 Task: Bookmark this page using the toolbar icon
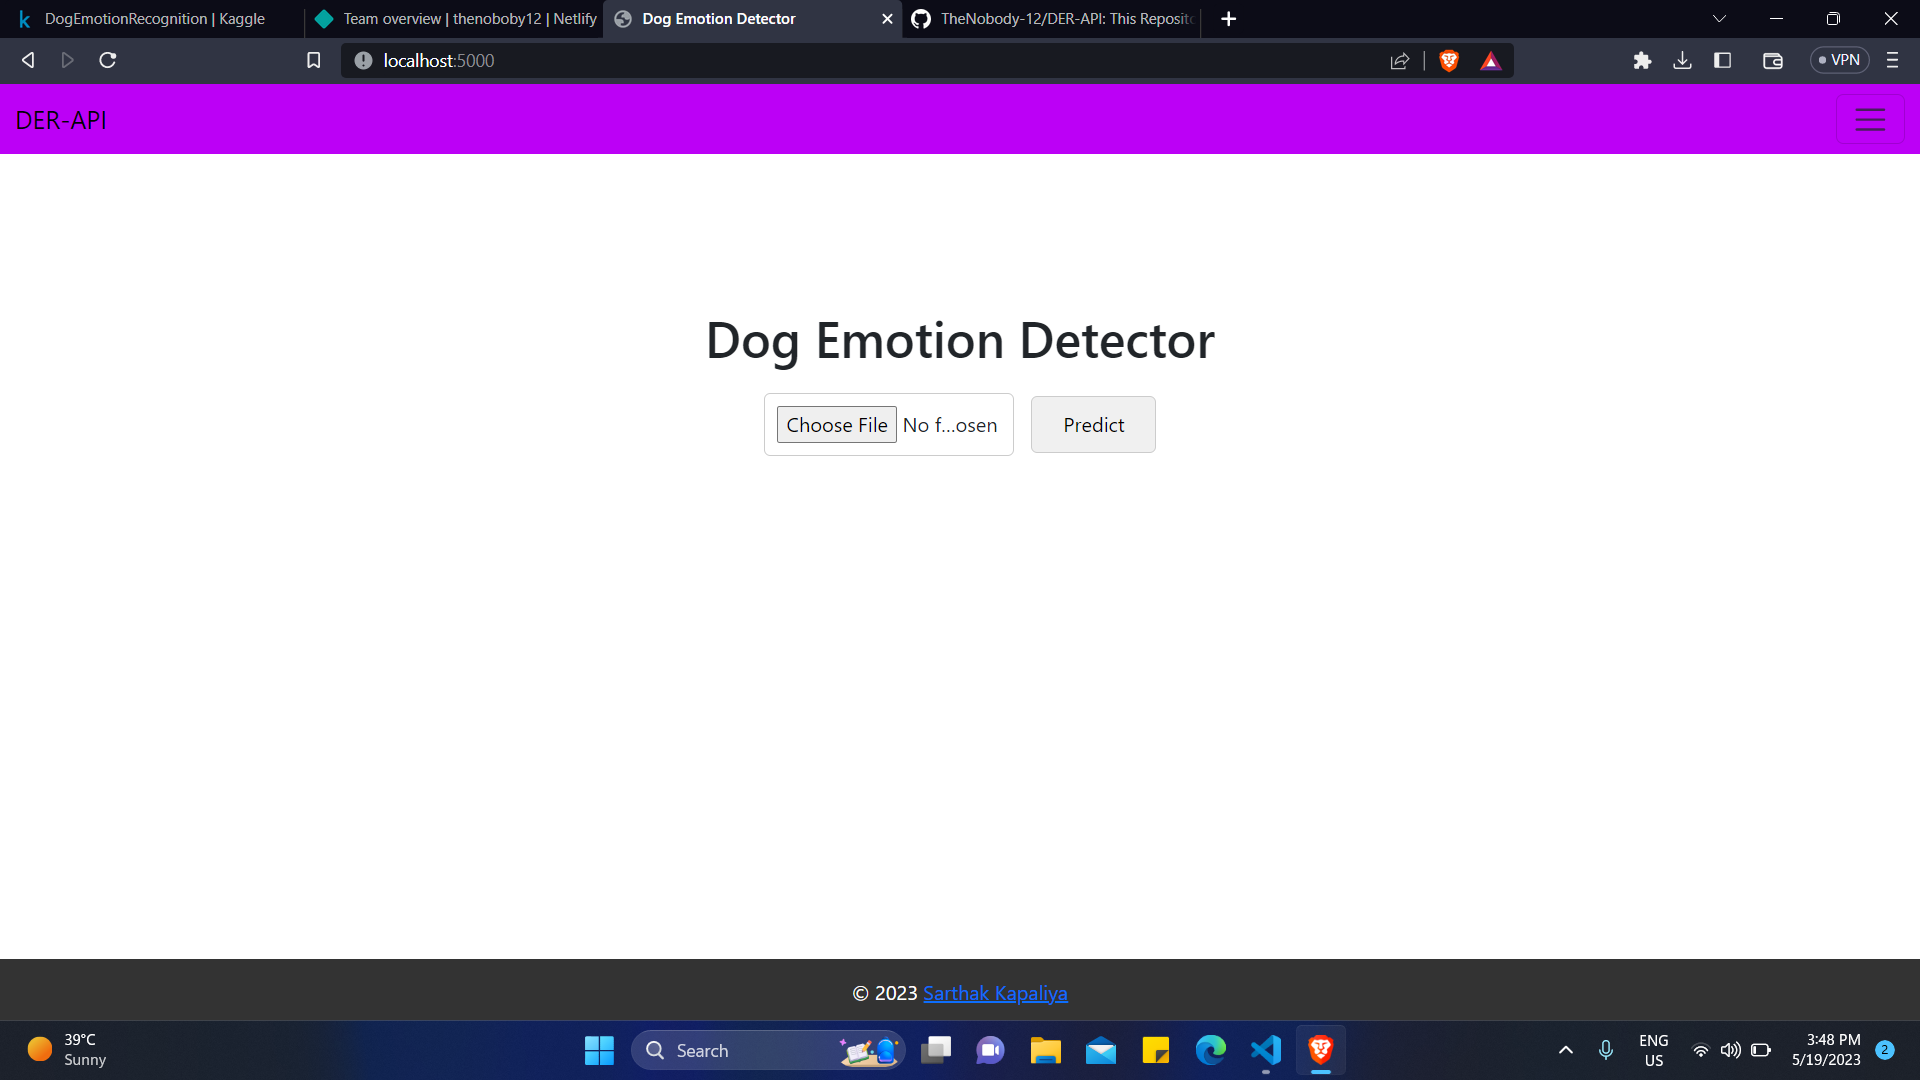313,60
